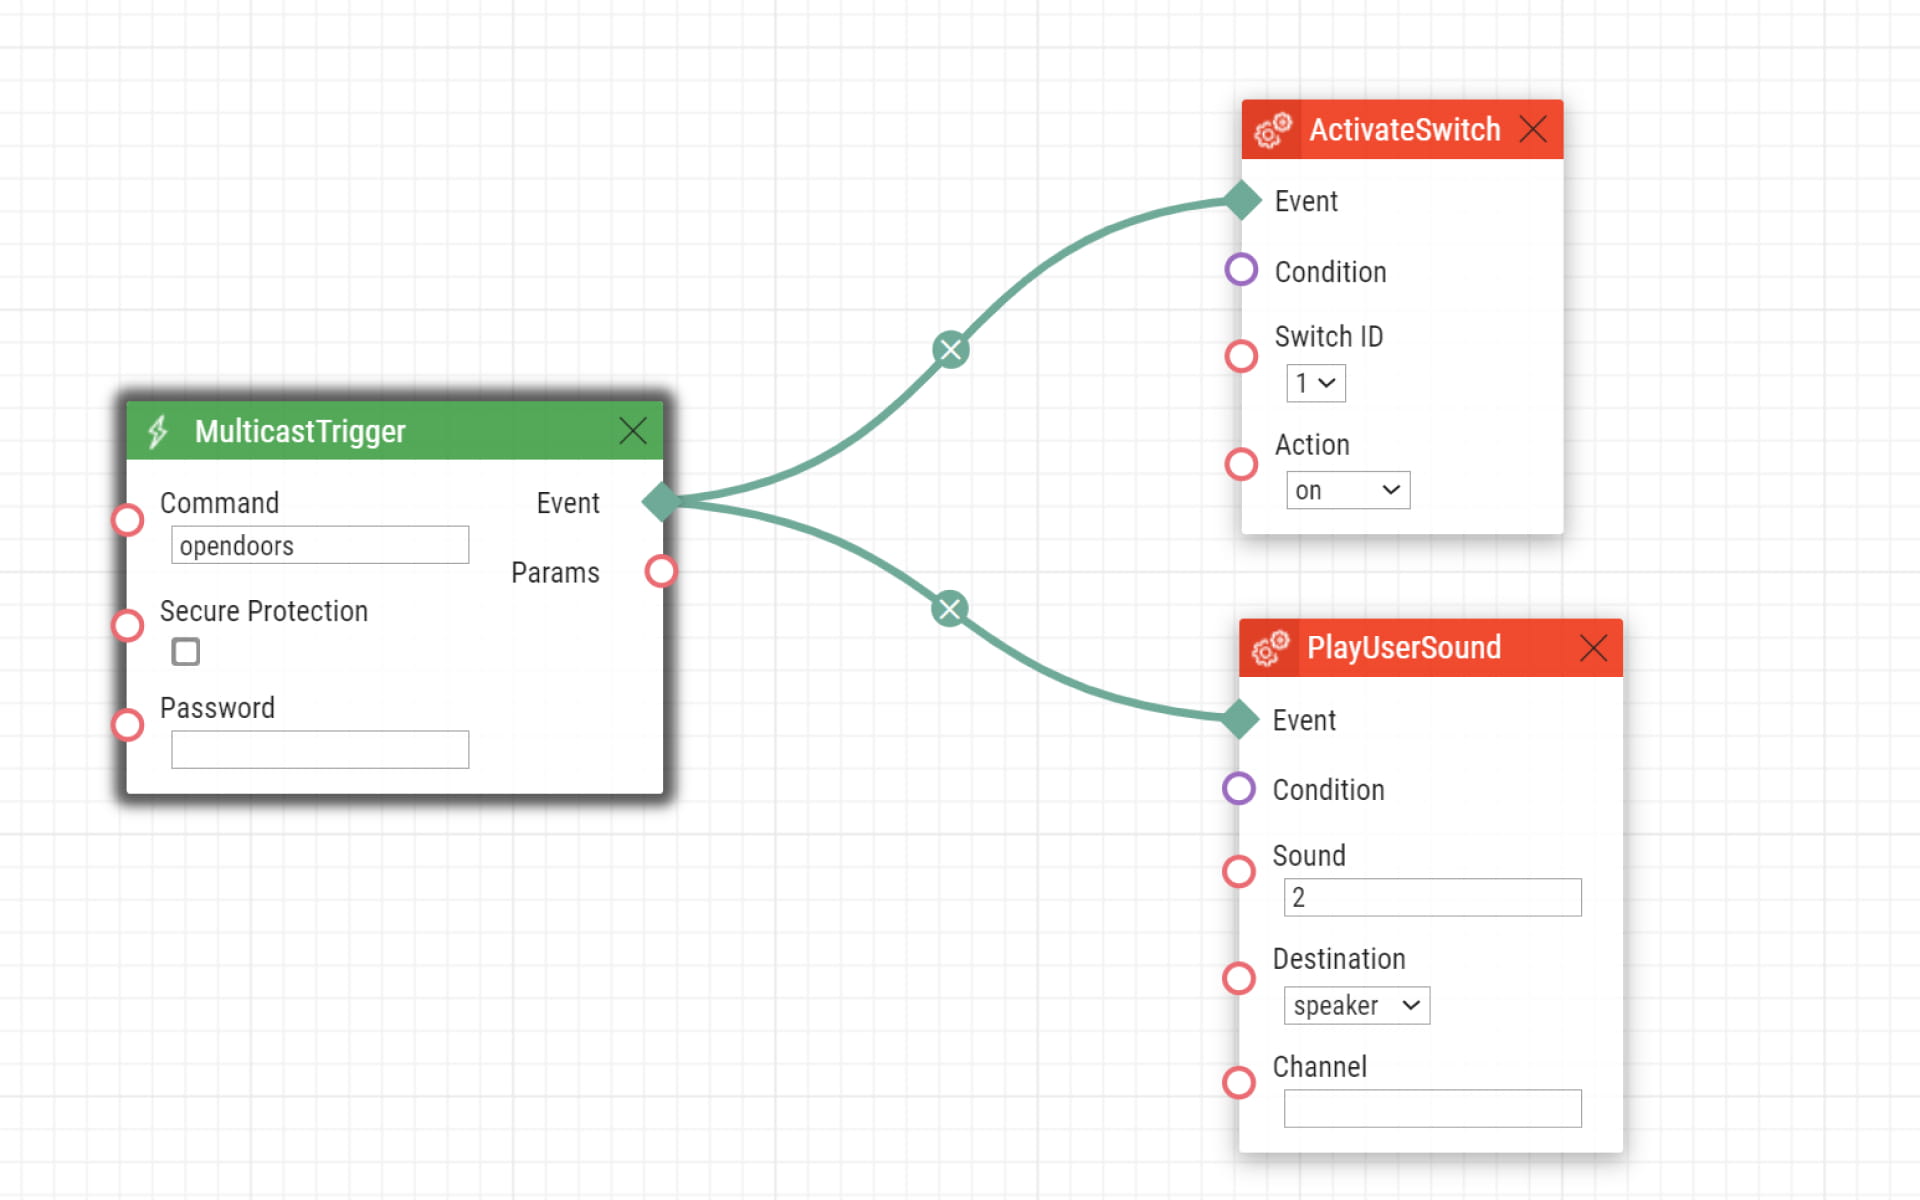This screenshot has height=1200, width=1920.
Task: Click the Sound field containing 2
Action: pyautogui.click(x=1433, y=897)
